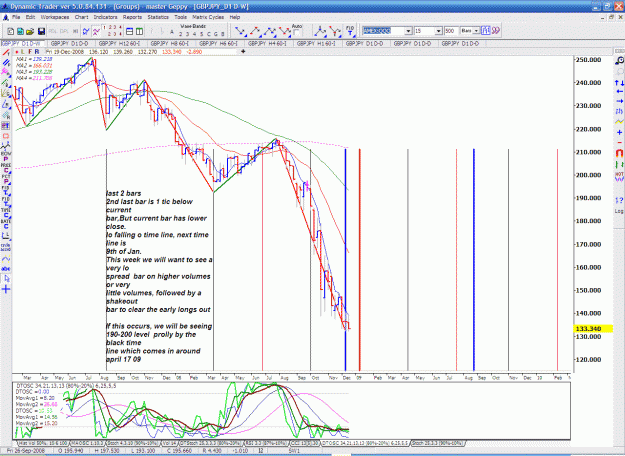625x456 pixels.
Task: Select the blue parallel lines tool
Action: [6, 63]
